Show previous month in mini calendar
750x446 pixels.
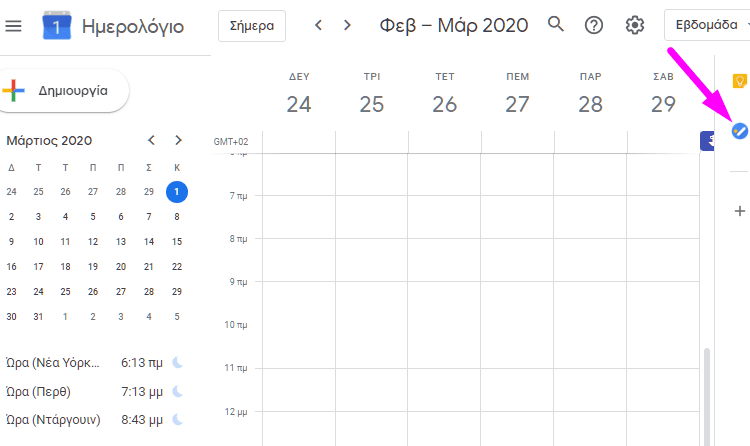pos(151,140)
